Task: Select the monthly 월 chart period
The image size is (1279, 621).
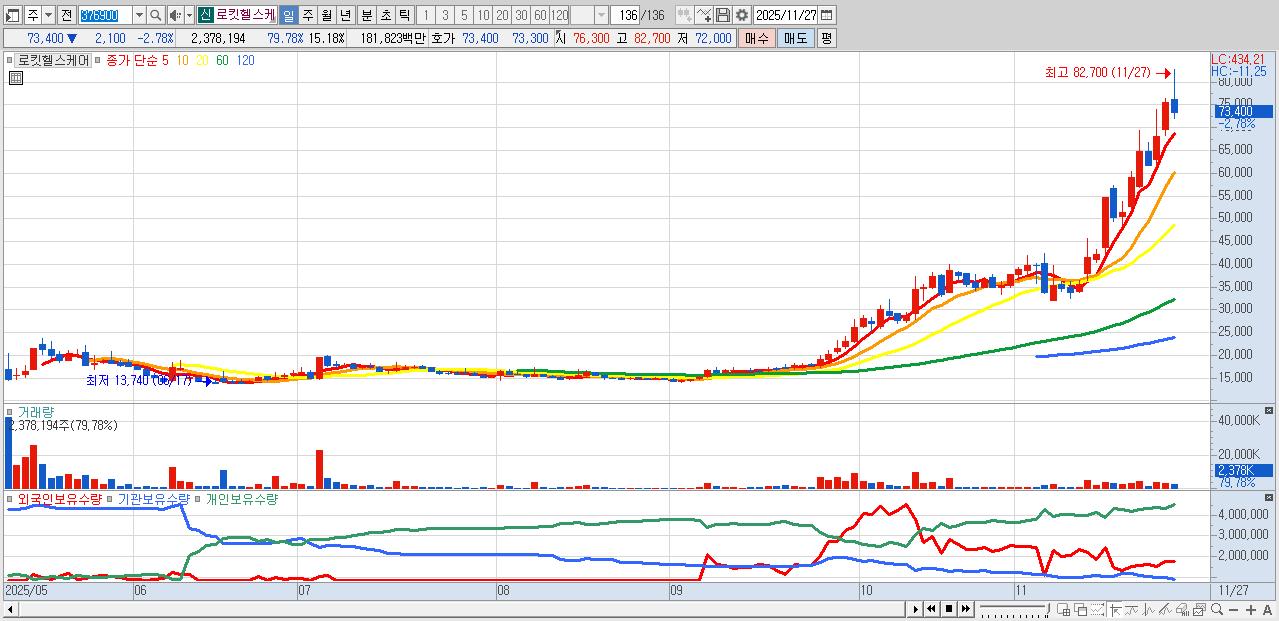Action: [x=326, y=15]
